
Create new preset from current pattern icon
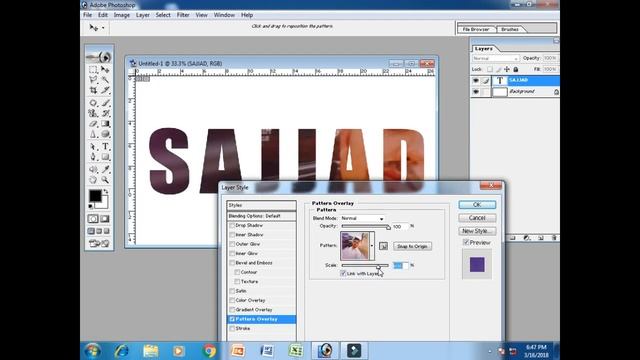[383, 246]
